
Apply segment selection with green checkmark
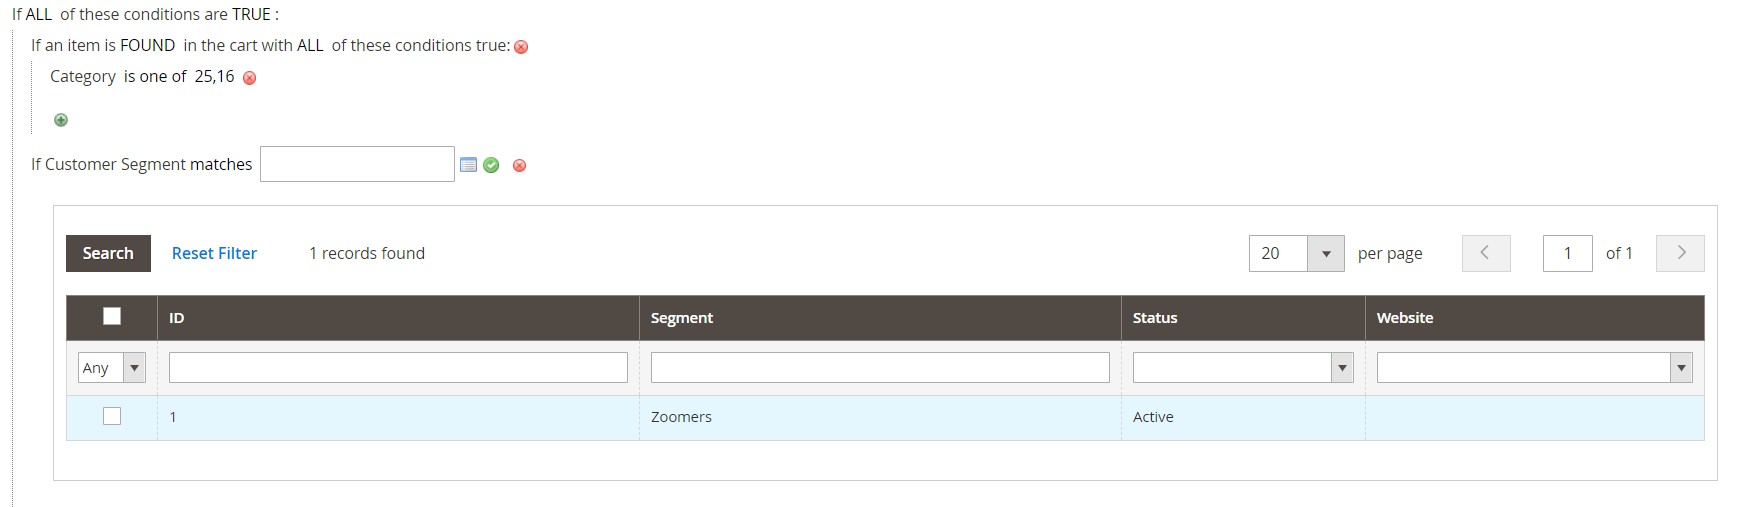(491, 165)
